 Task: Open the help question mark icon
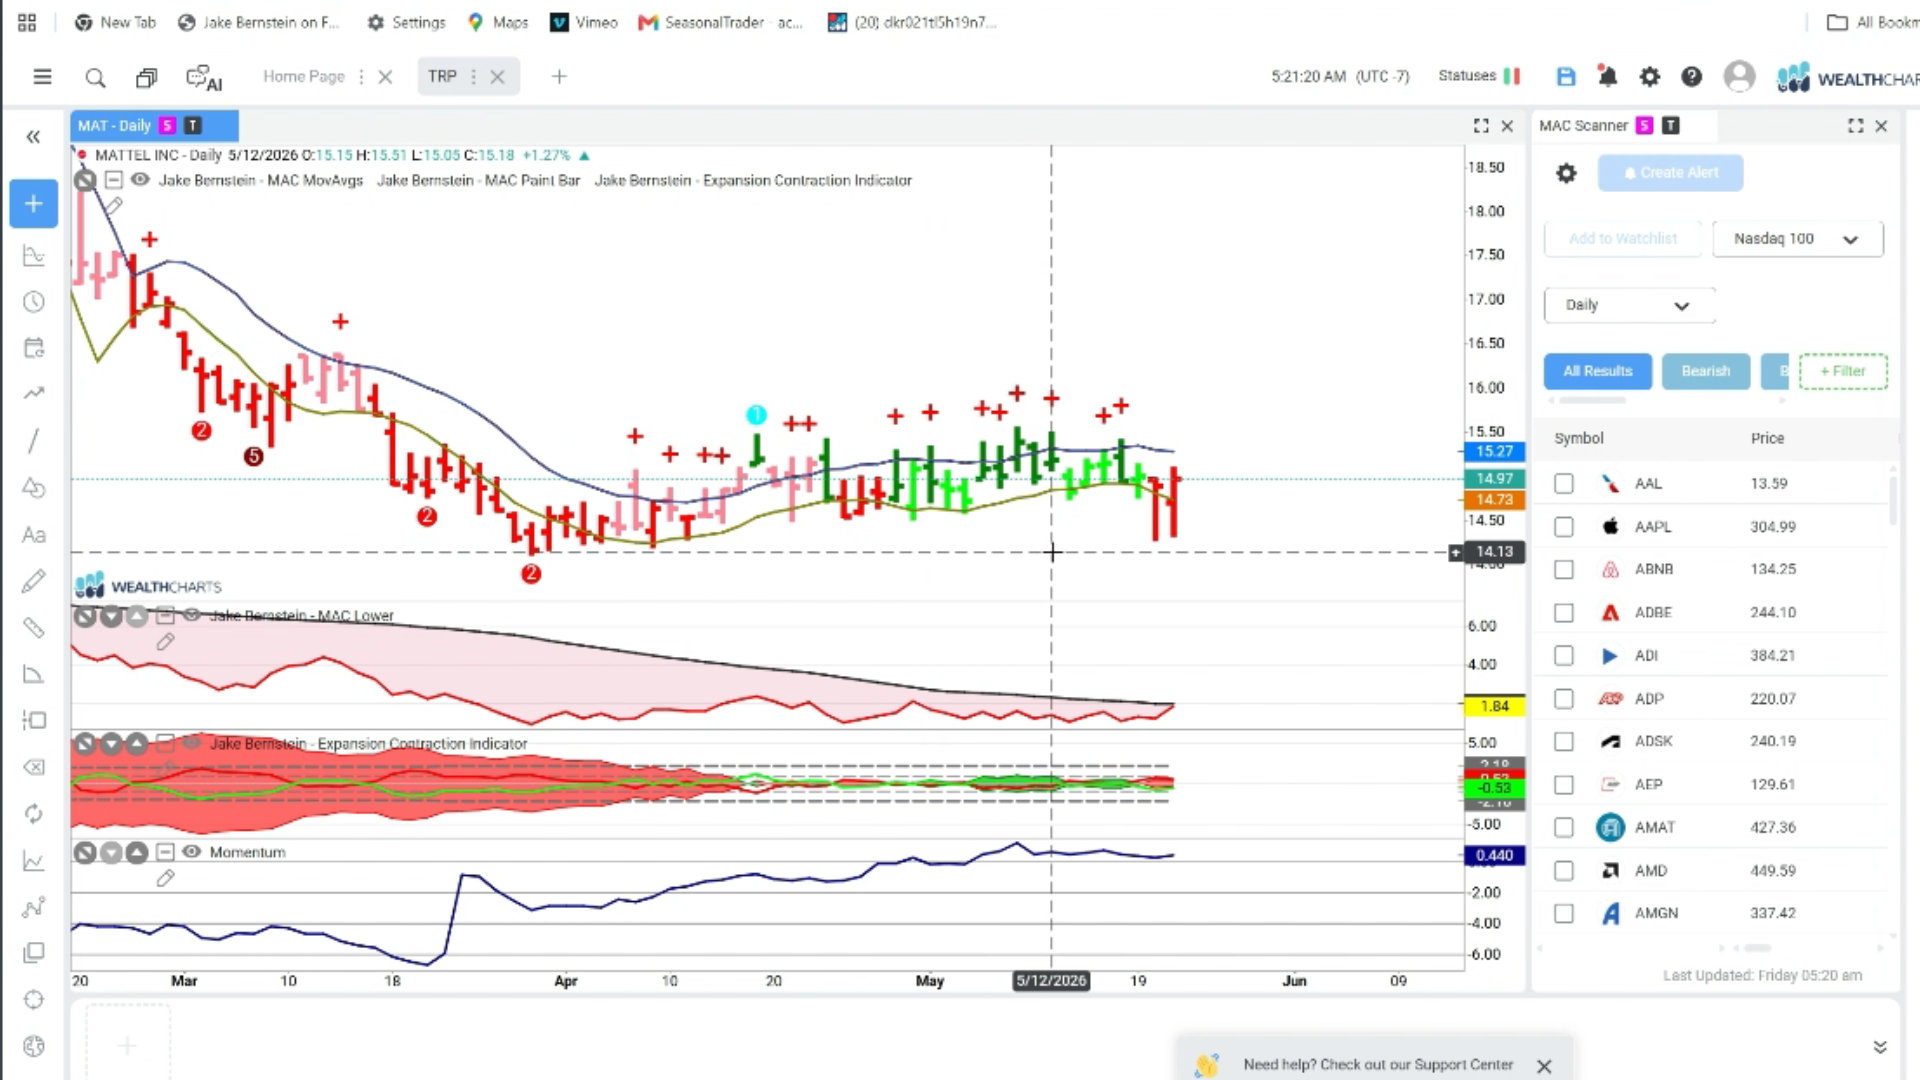click(x=1691, y=76)
